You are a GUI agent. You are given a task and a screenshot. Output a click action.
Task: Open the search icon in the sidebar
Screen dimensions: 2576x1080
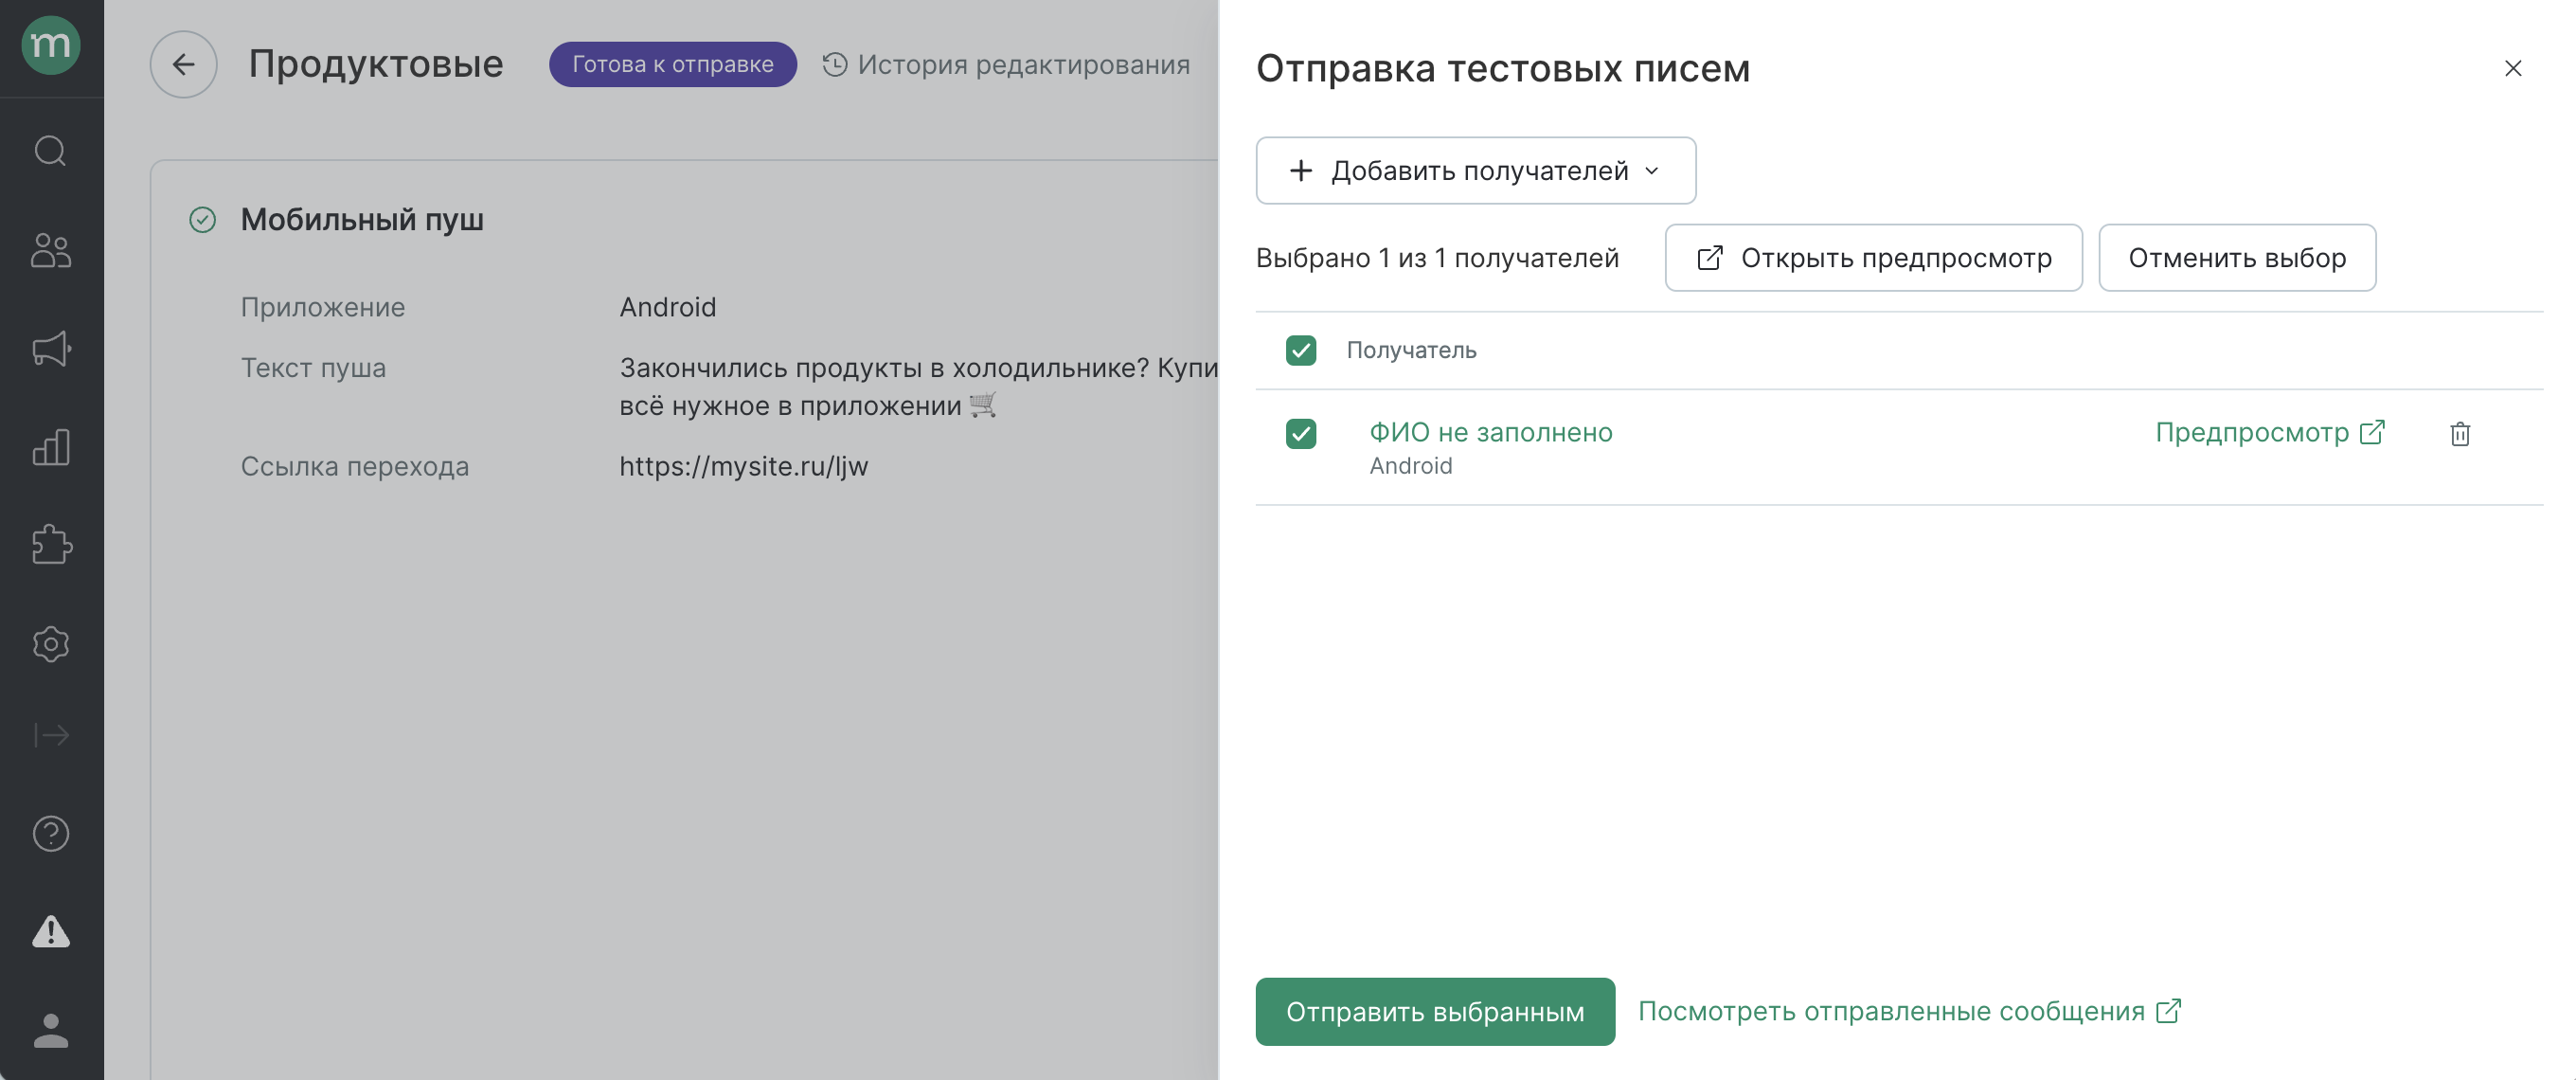point(51,151)
